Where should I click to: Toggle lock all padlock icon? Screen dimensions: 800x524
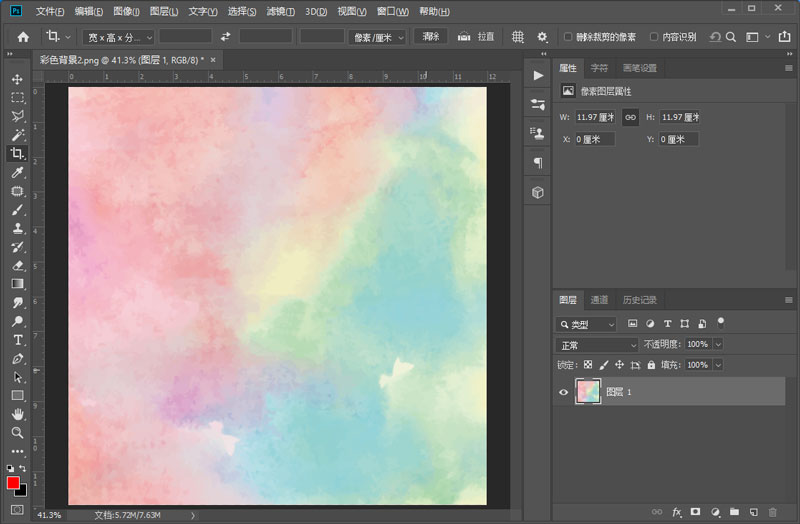pyautogui.click(x=651, y=365)
